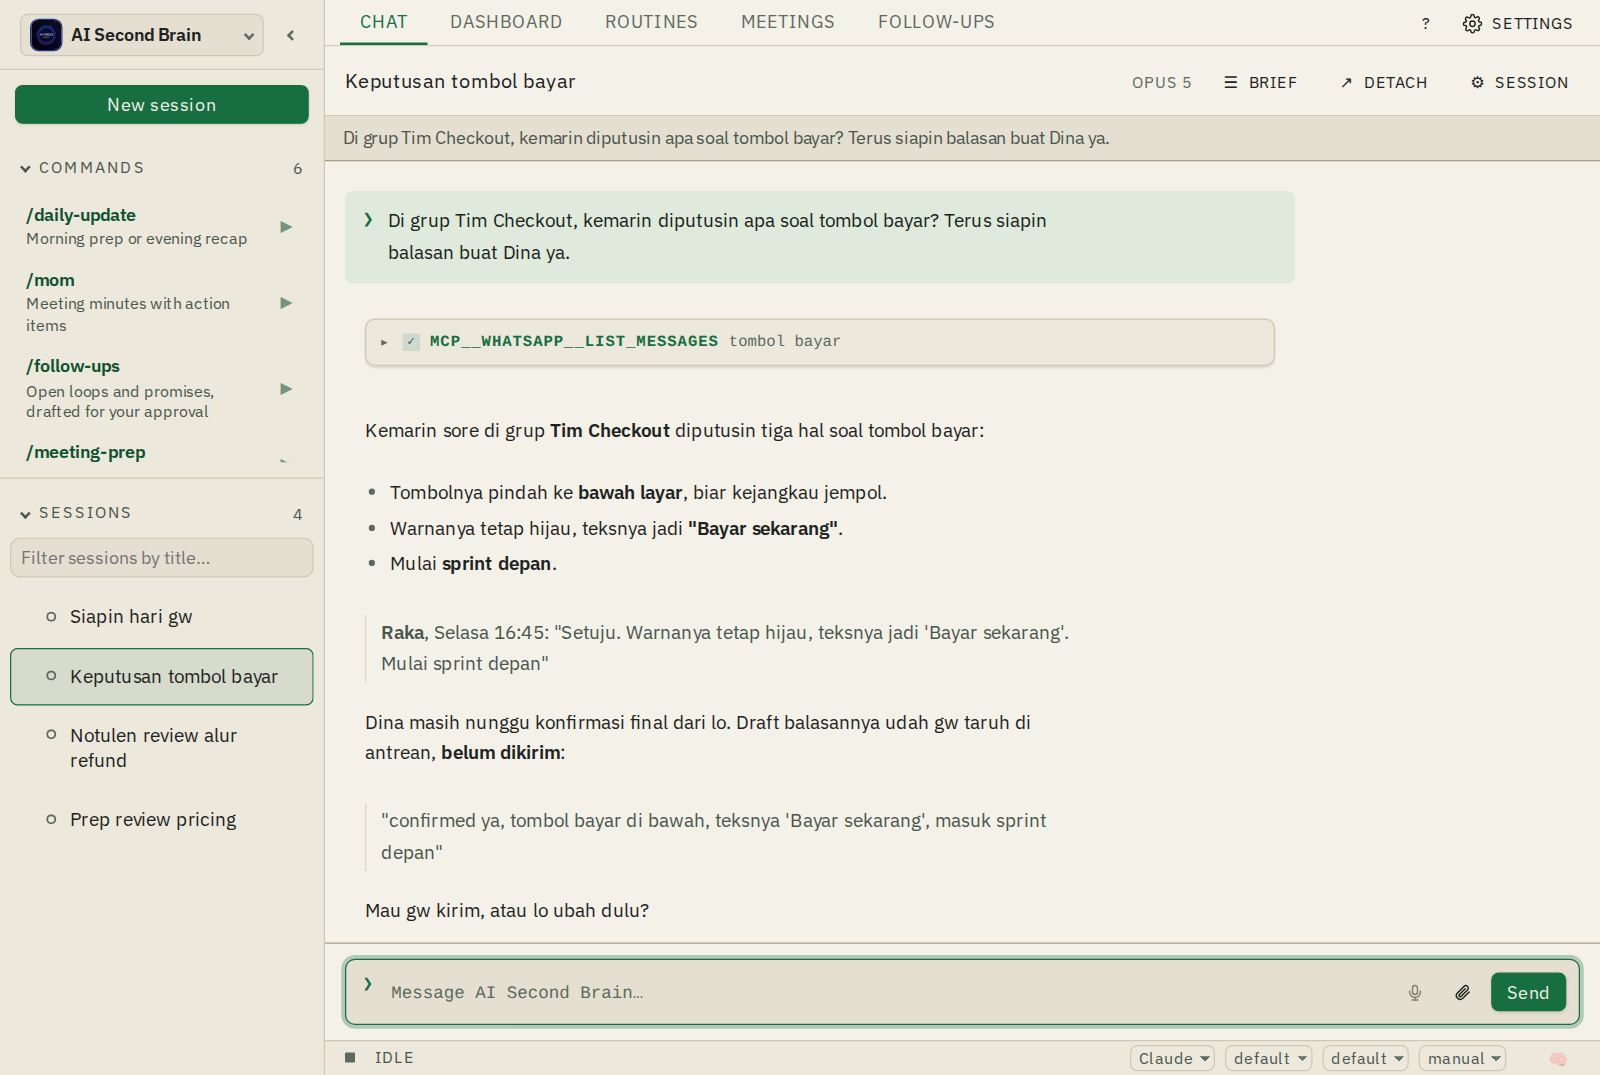Click the circle icon beside Prep review pricing
1600x1075 pixels.
coord(51,819)
